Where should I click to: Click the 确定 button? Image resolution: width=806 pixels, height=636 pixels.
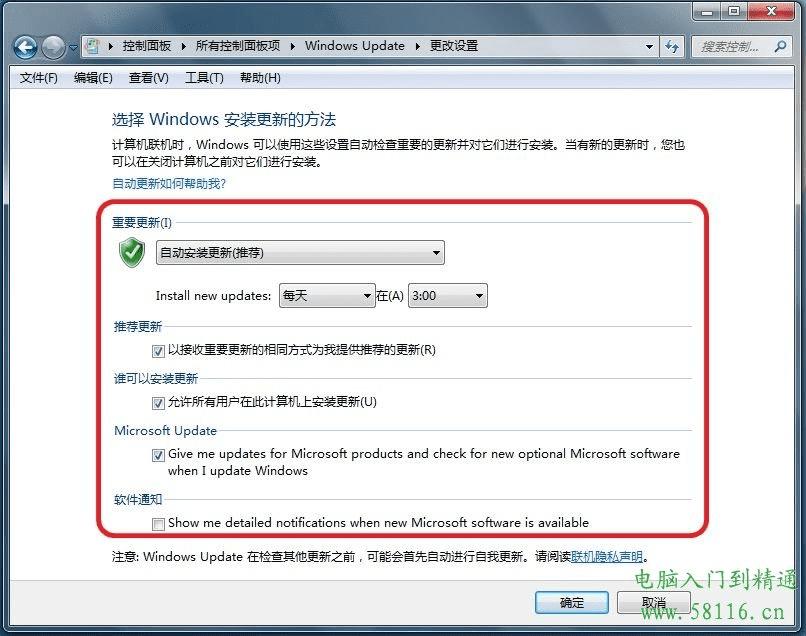(x=572, y=602)
